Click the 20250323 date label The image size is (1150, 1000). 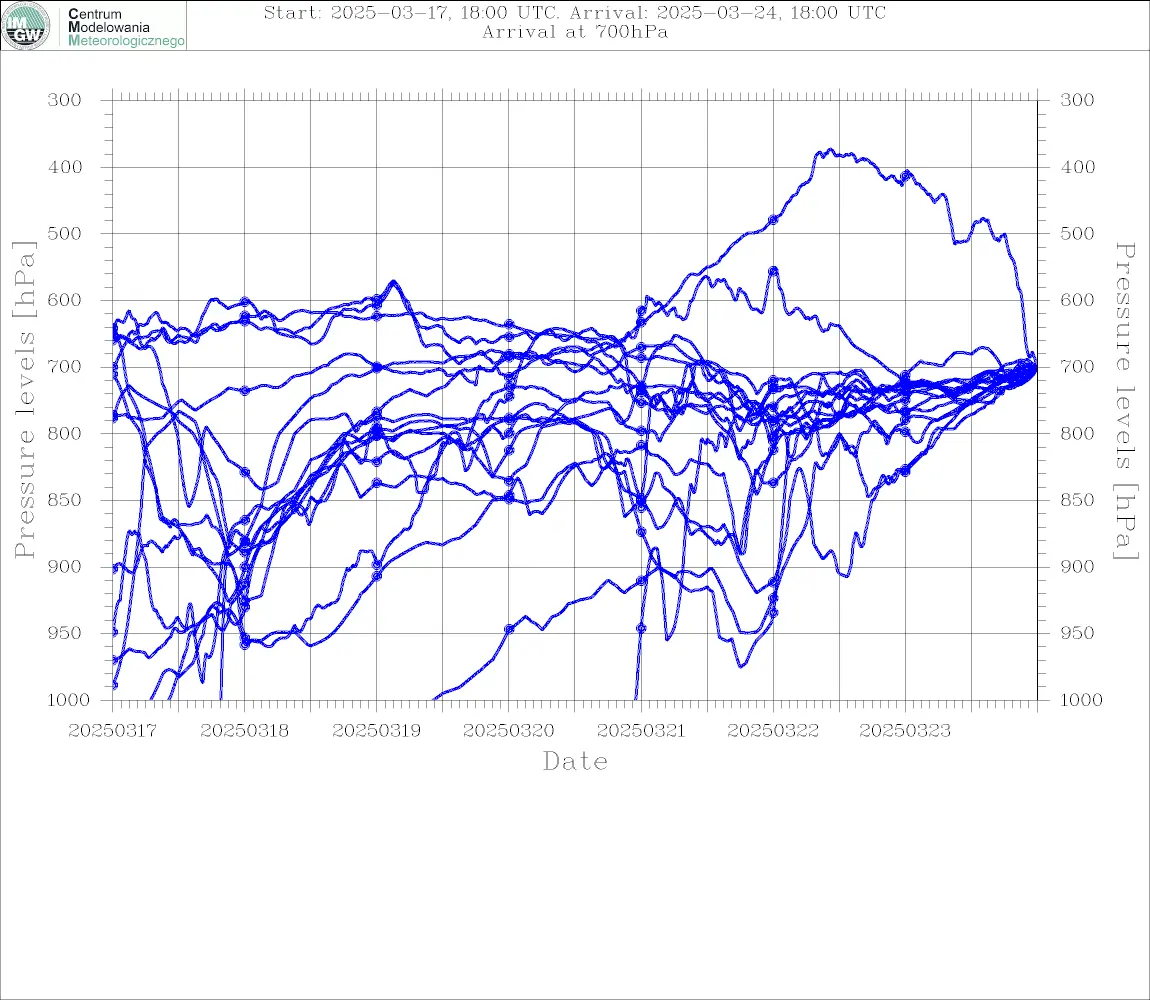pos(905,731)
